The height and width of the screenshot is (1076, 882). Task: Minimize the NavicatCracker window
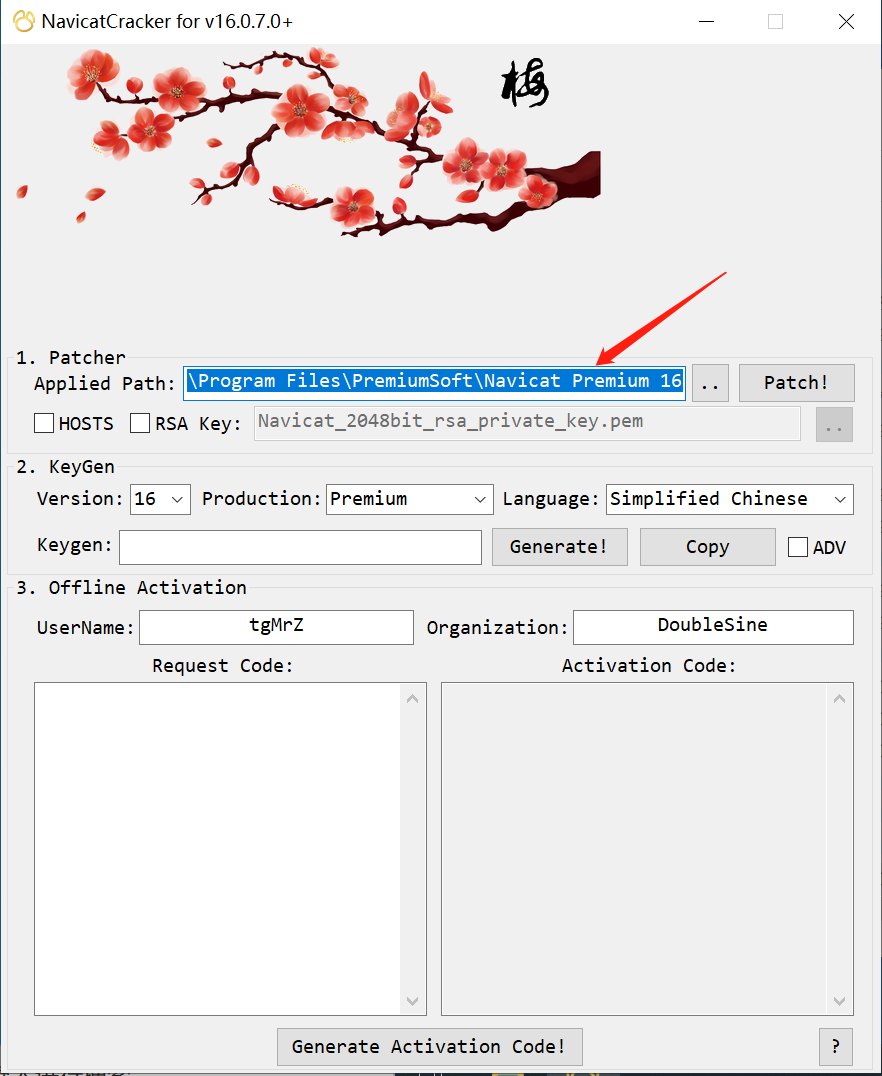[706, 22]
